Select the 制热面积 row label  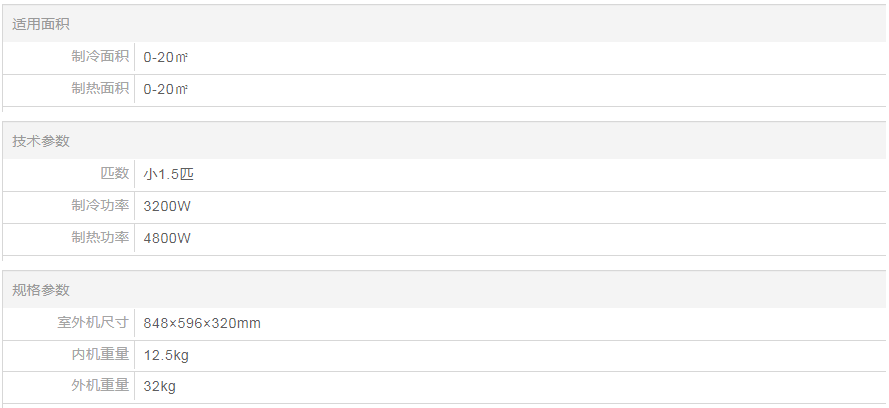[x=100, y=89]
